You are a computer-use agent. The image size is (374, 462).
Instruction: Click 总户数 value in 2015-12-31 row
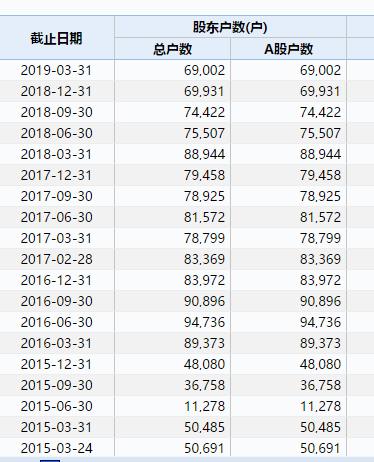(204, 364)
